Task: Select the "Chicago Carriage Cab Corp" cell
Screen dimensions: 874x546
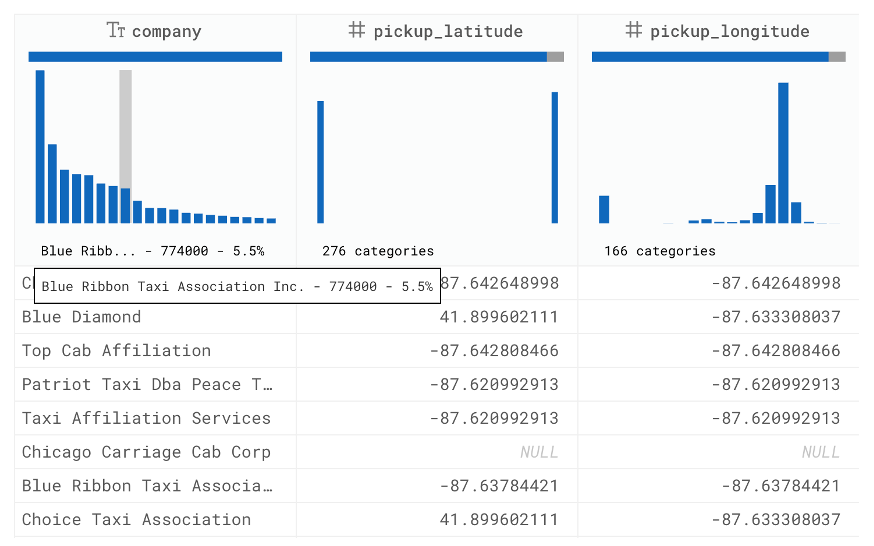Action: [x=146, y=452]
